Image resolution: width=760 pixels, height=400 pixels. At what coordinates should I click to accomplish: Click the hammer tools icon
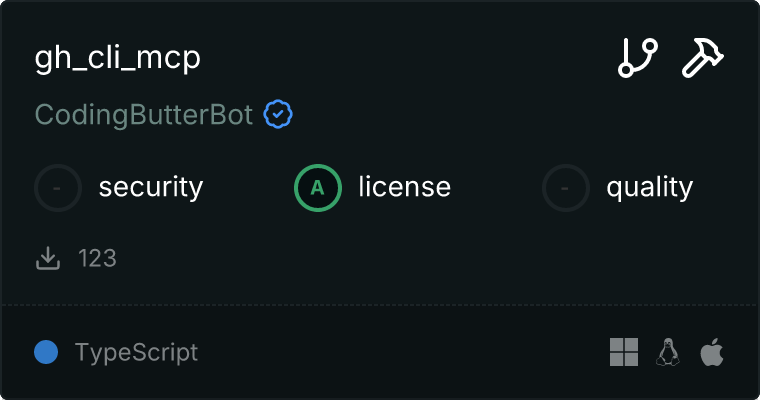tap(703, 58)
